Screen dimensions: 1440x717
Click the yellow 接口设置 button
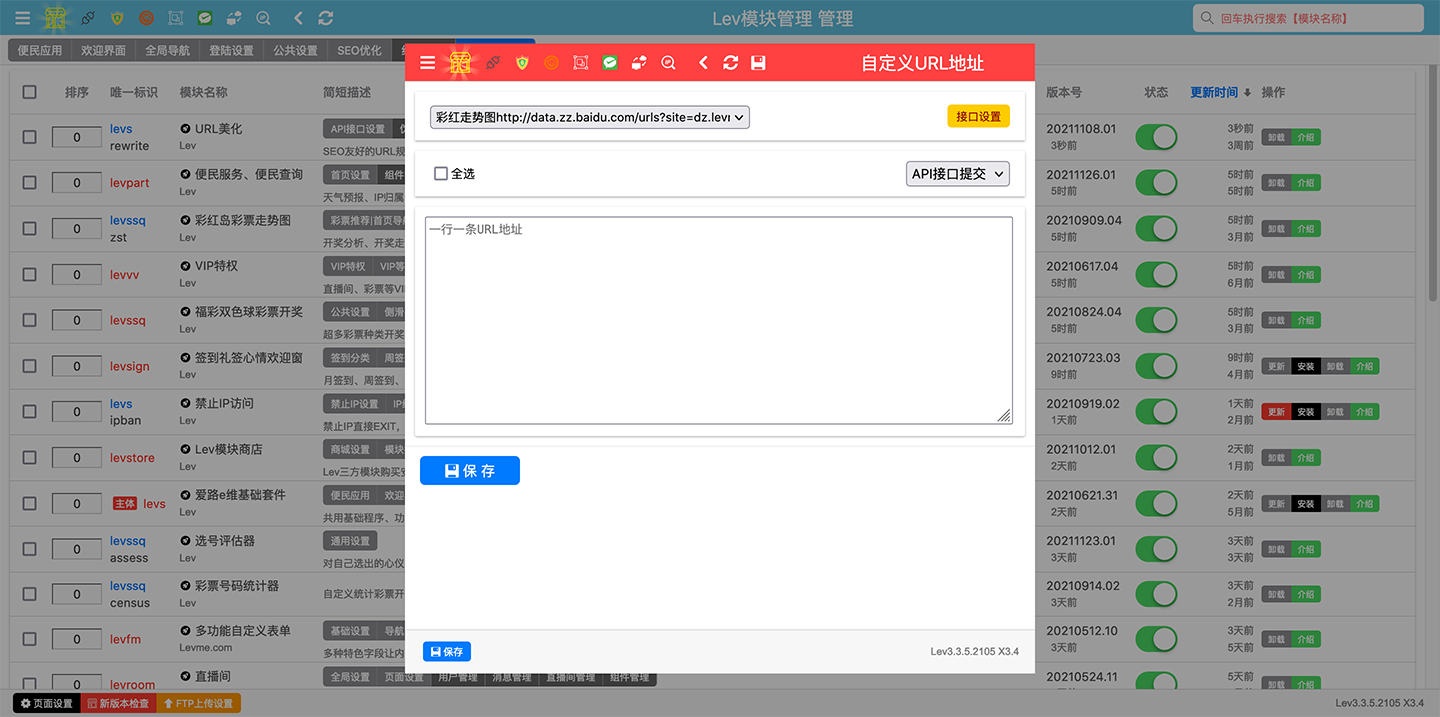(x=978, y=117)
